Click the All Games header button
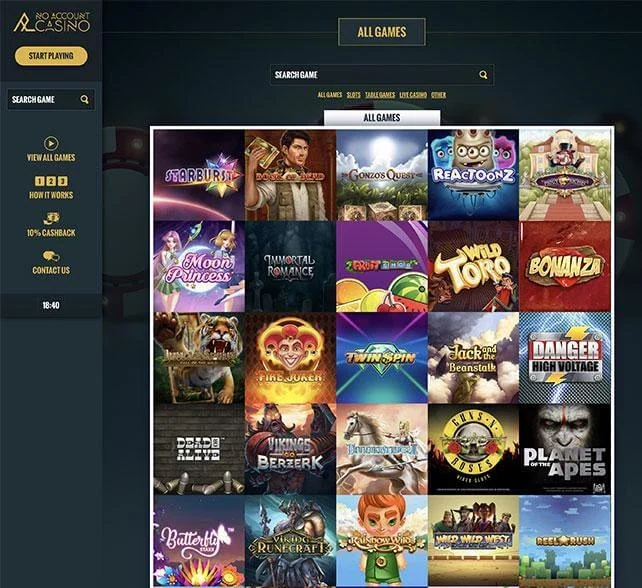Viewport: 642px width, 588px height. [x=382, y=32]
